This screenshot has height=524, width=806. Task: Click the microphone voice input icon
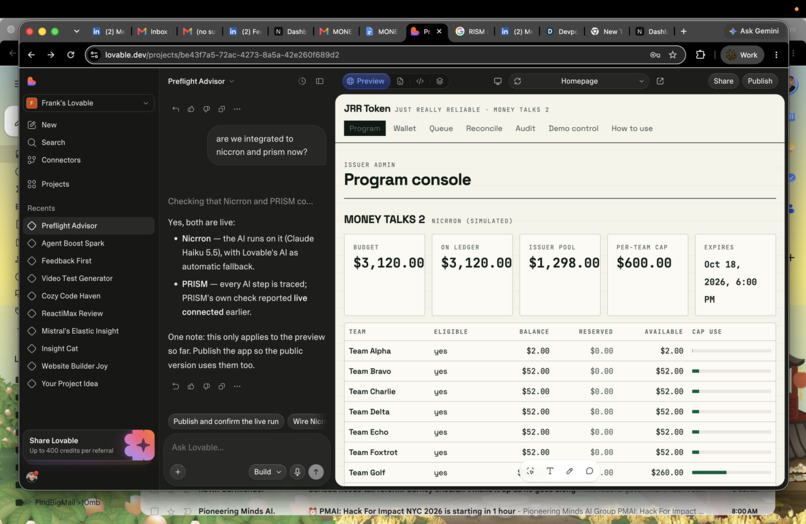[297, 472]
